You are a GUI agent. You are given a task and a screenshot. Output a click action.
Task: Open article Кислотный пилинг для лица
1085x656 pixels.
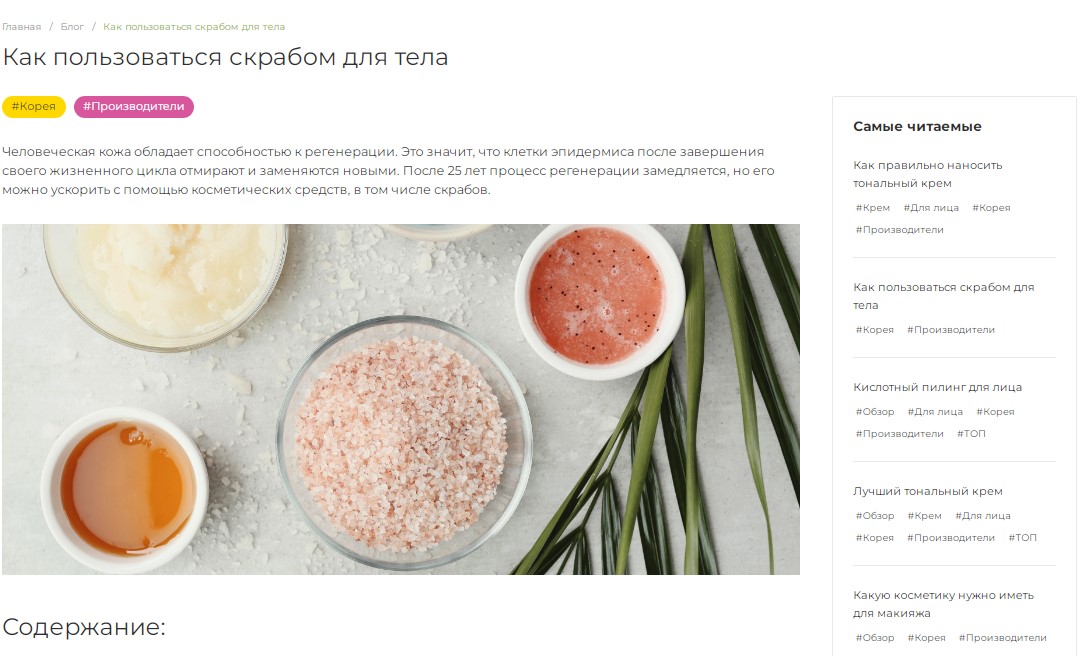click(937, 388)
